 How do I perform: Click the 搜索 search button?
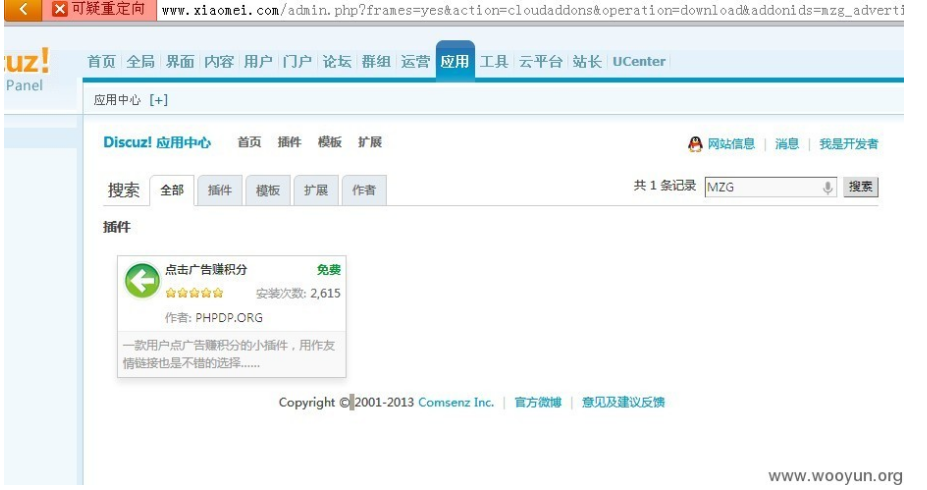pyautogui.click(x=861, y=187)
